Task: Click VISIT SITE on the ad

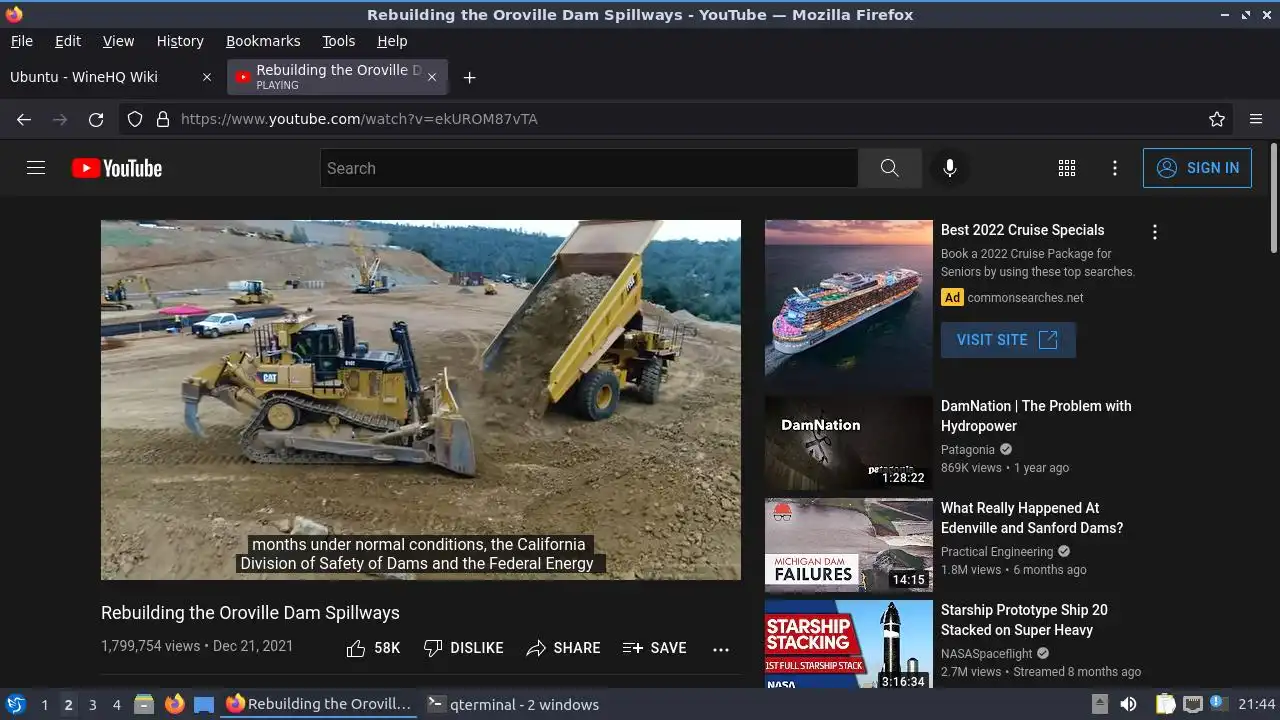Action: point(1008,340)
